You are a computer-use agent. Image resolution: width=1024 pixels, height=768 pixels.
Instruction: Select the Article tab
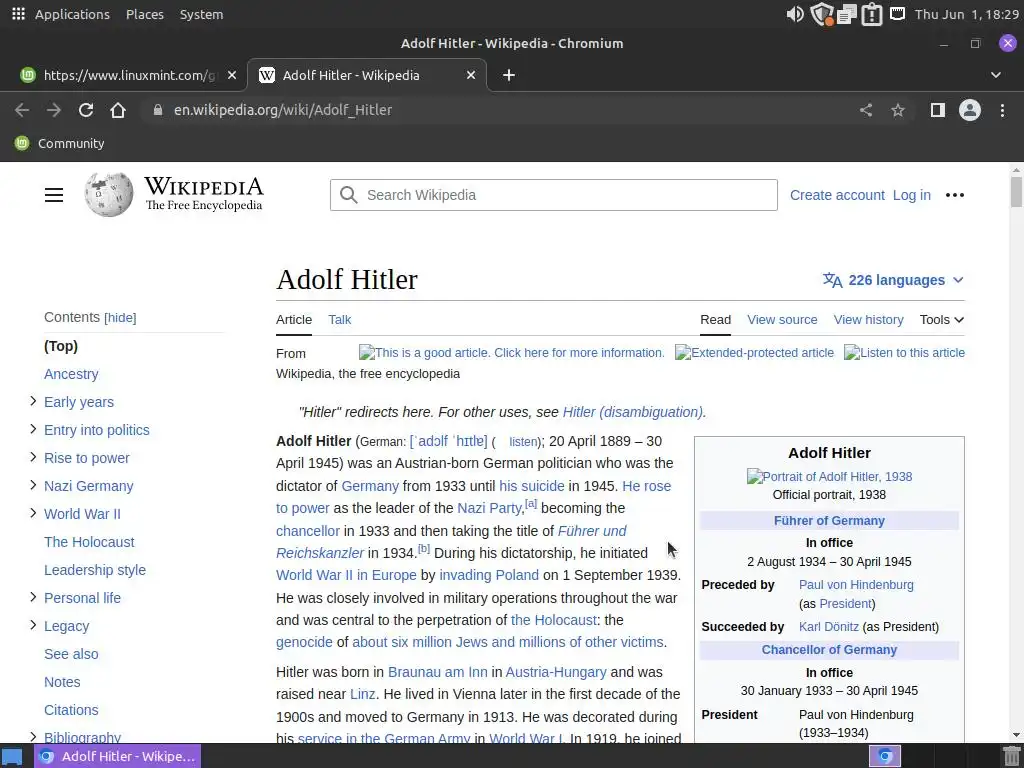click(x=294, y=319)
